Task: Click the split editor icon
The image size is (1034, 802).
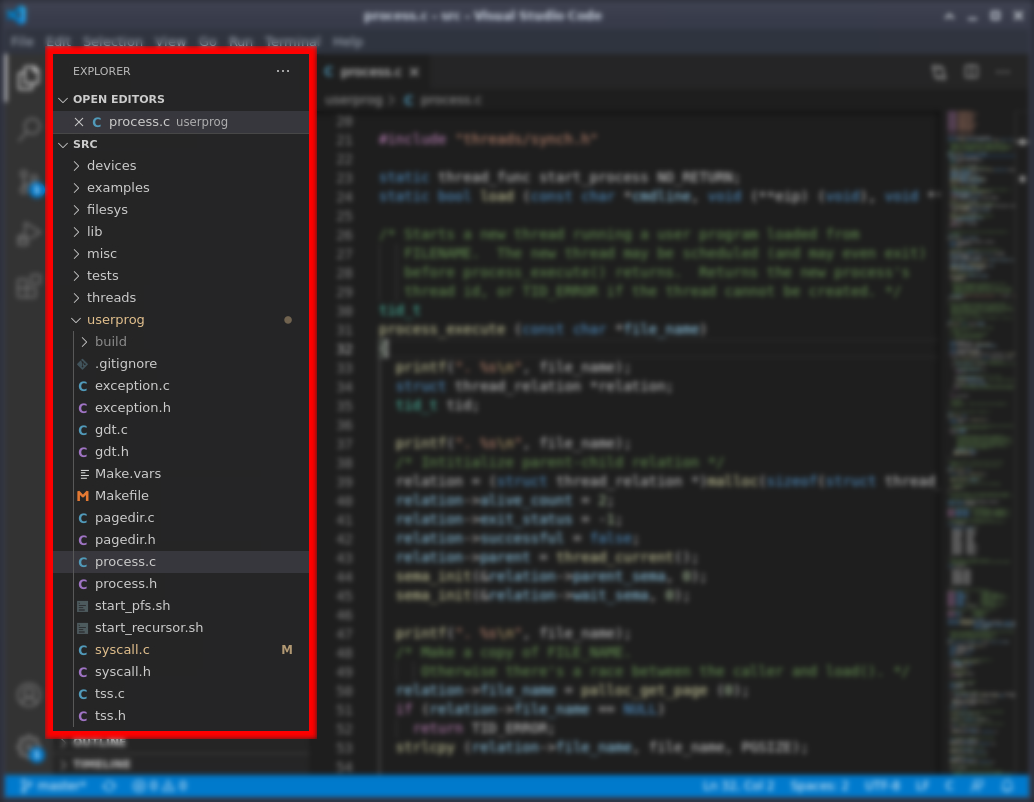Action: pyautogui.click(x=971, y=72)
